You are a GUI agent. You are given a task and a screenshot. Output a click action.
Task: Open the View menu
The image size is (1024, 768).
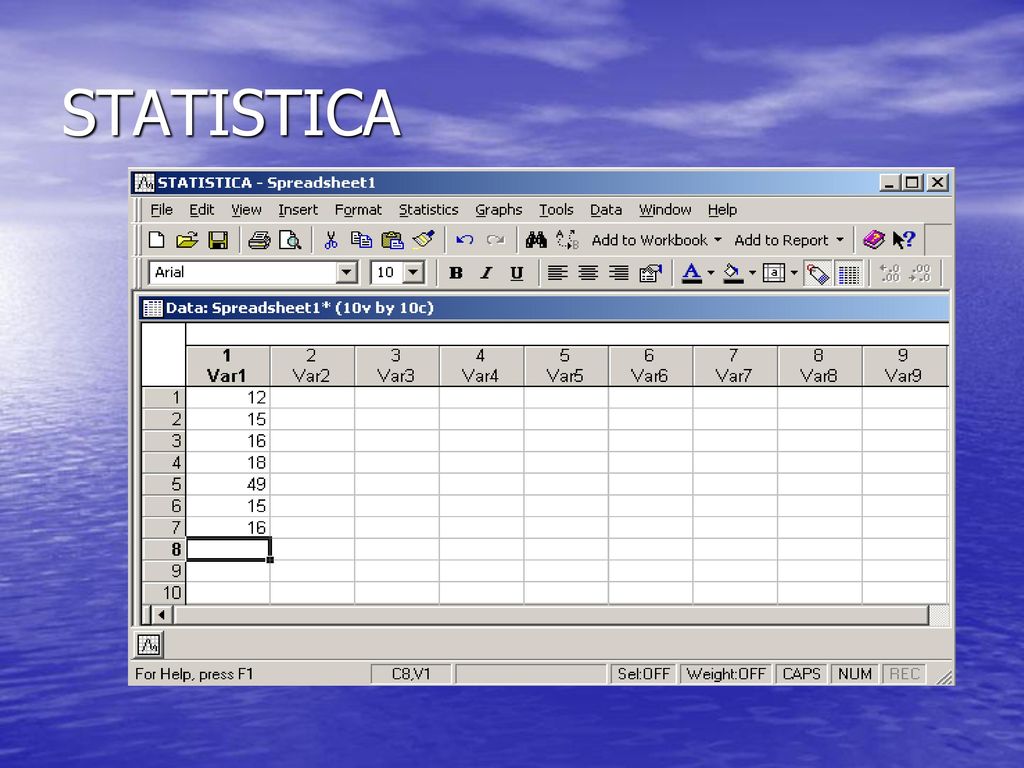pos(246,210)
